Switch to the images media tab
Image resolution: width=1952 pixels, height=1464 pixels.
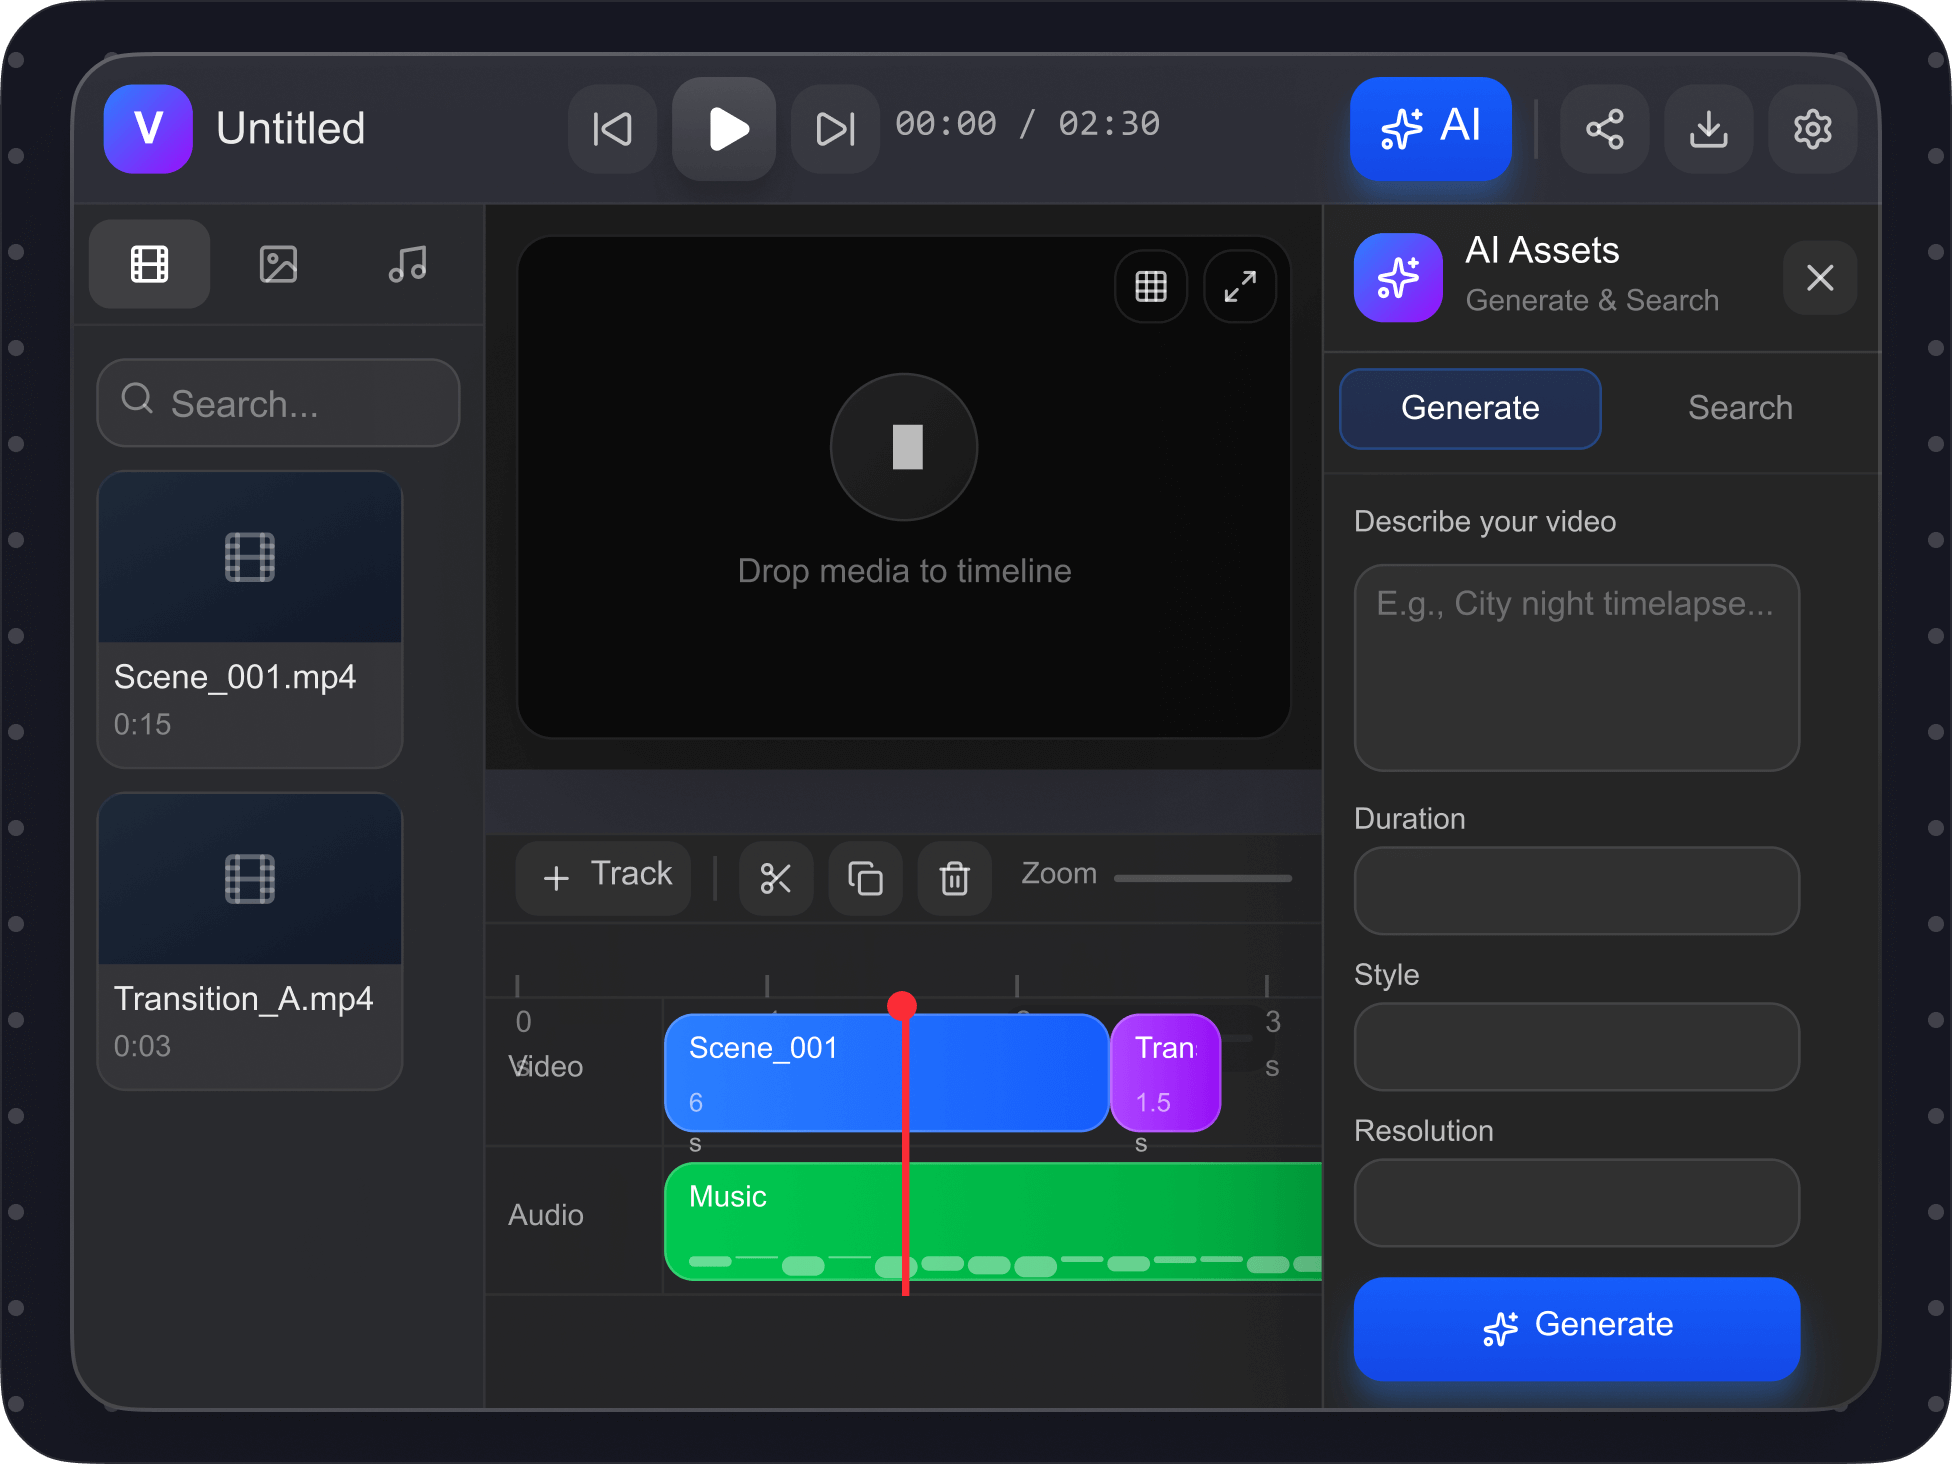click(x=278, y=265)
